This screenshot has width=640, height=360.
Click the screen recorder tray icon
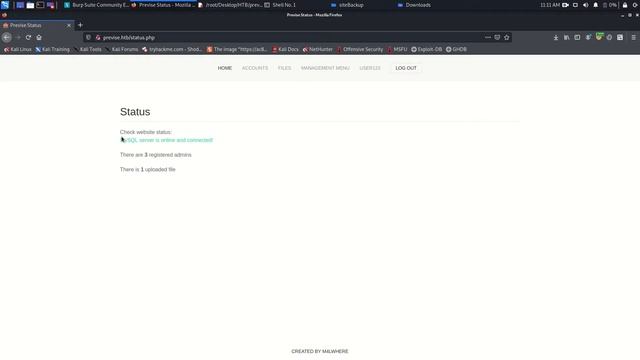[565, 5]
